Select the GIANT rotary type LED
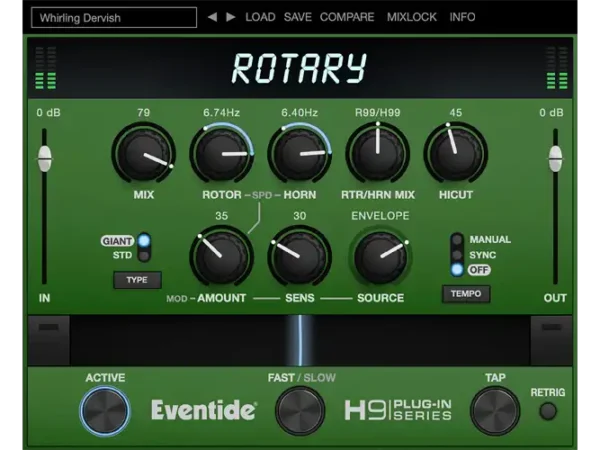Viewport: 600px width, 450px height. pyautogui.click(x=144, y=241)
